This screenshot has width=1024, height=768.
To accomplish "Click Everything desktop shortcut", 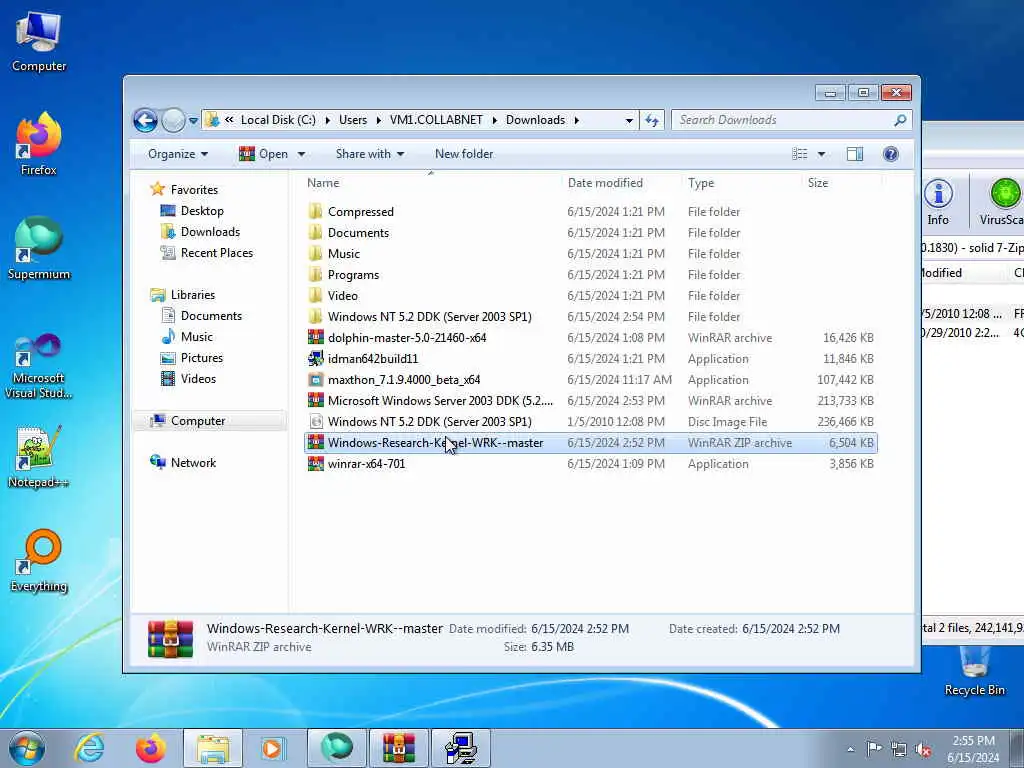I will [x=39, y=560].
